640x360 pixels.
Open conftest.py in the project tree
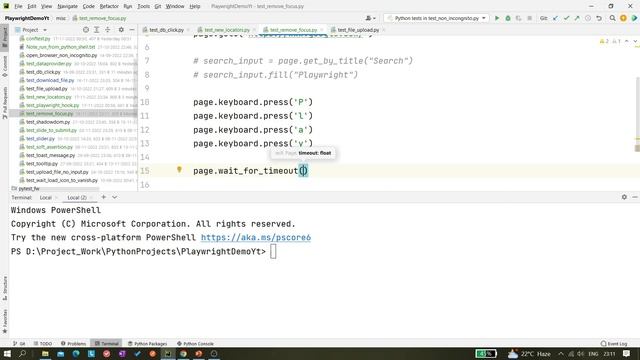point(38,39)
